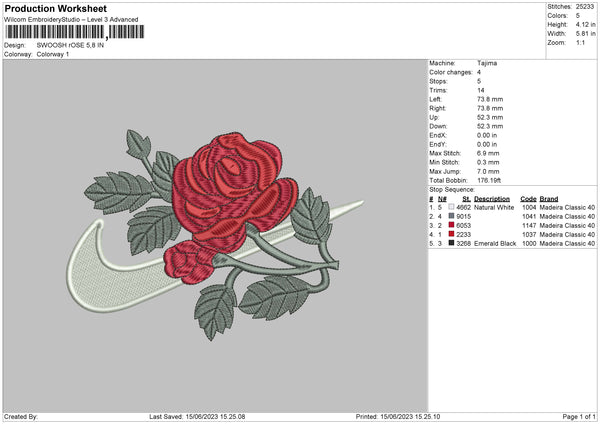
Task: Select 'Madeira Classic 40' brand in code 1004 row
Action: click(567, 207)
